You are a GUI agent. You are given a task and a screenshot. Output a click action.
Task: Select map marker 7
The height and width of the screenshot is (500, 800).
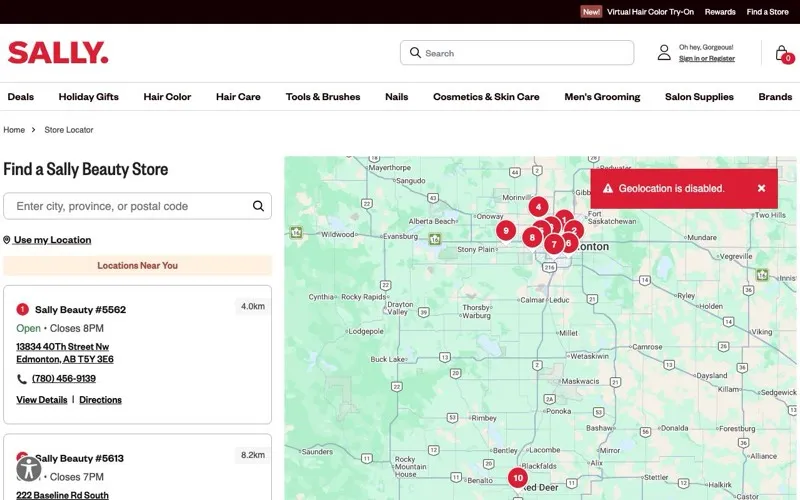[x=554, y=244]
